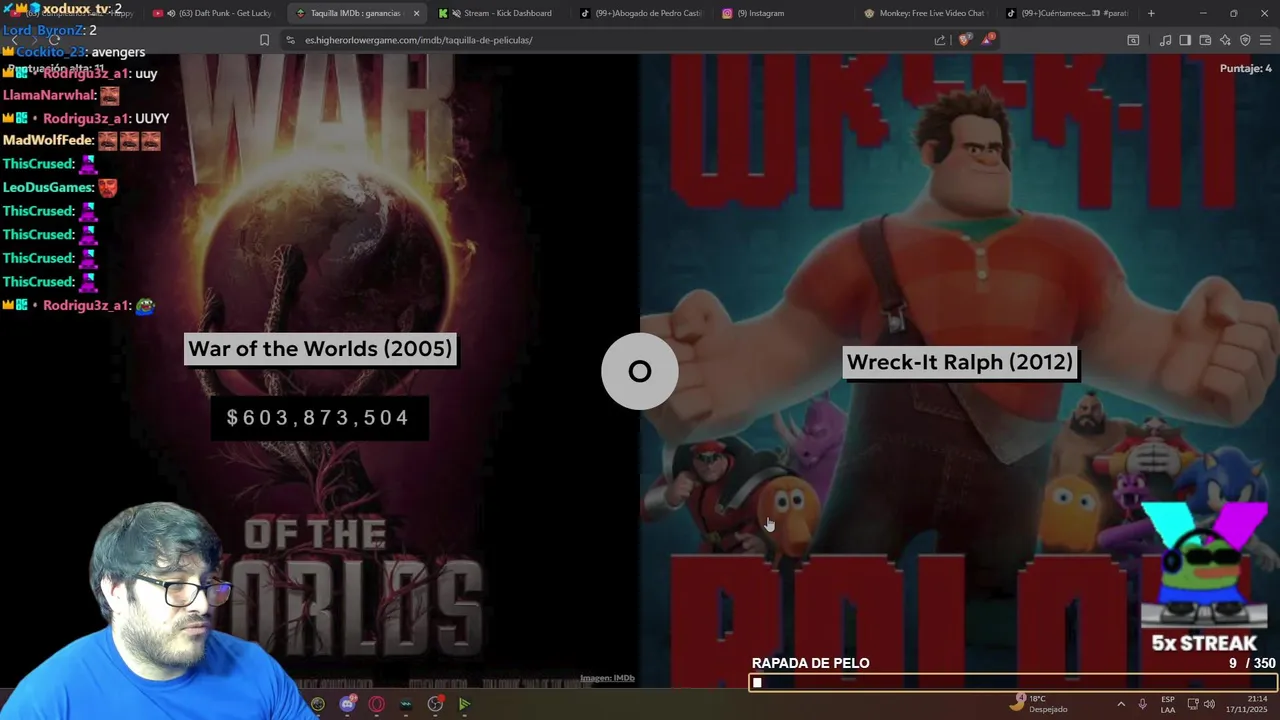
Task: Click the Cockito_23: avengers chat message
Action: coord(74,52)
